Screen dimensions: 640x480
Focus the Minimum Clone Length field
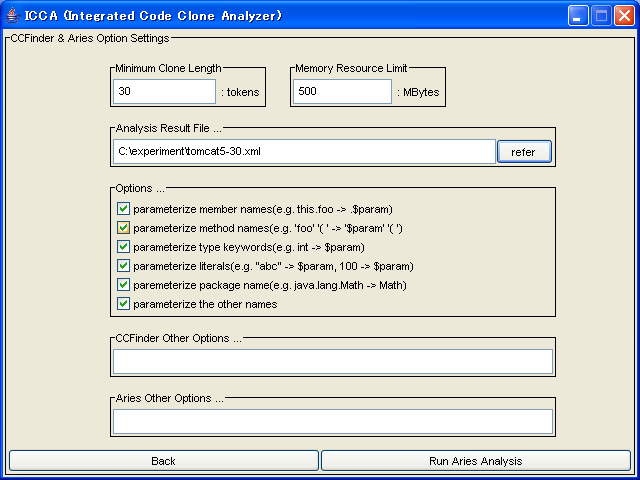tap(164, 92)
